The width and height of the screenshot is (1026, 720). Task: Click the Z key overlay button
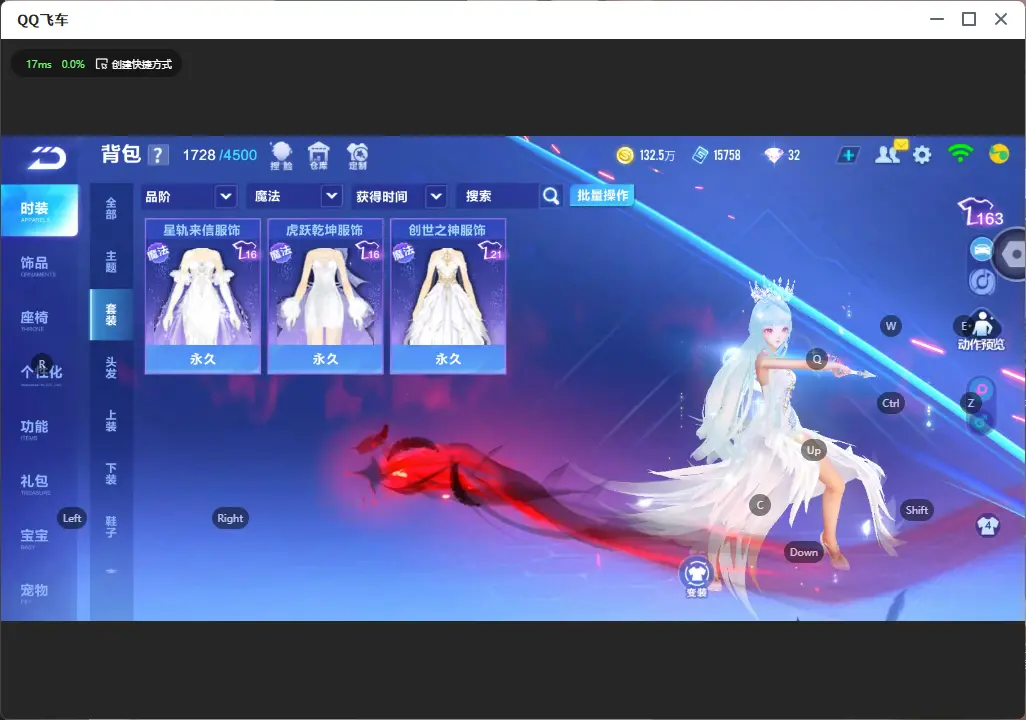coord(971,403)
